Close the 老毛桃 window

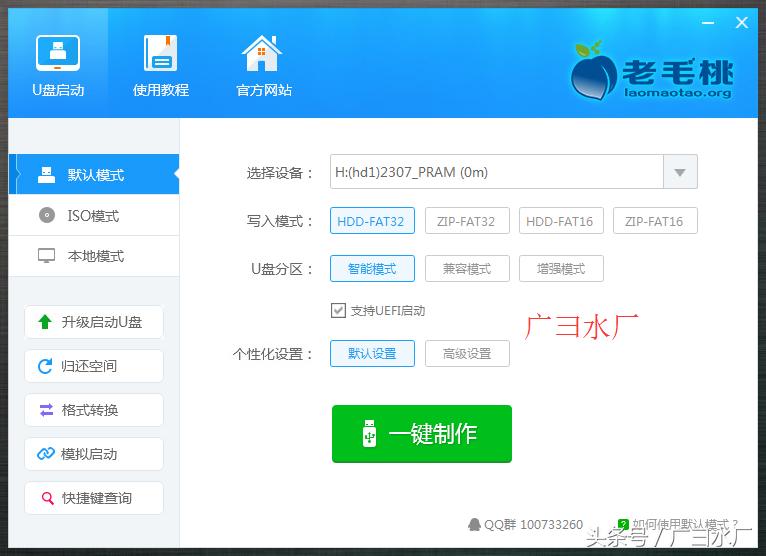pos(742,22)
